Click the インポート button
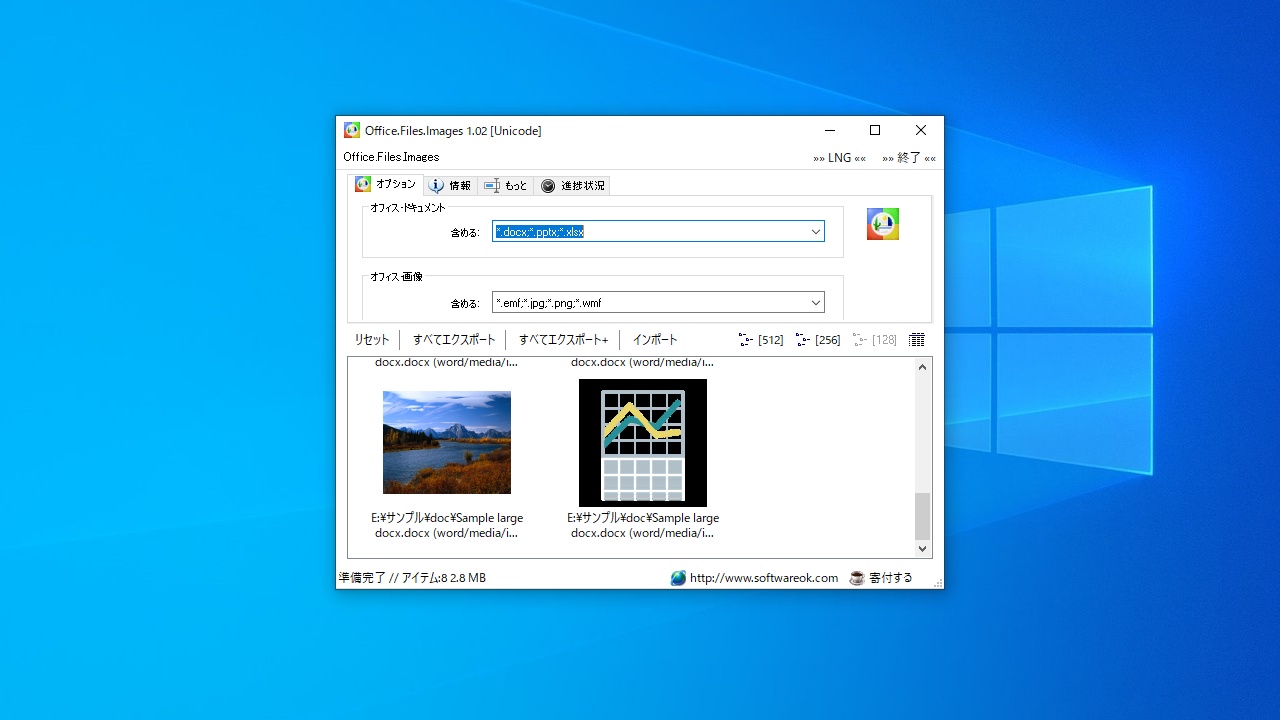The height and width of the screenshot is (720, 1280). 655,340
